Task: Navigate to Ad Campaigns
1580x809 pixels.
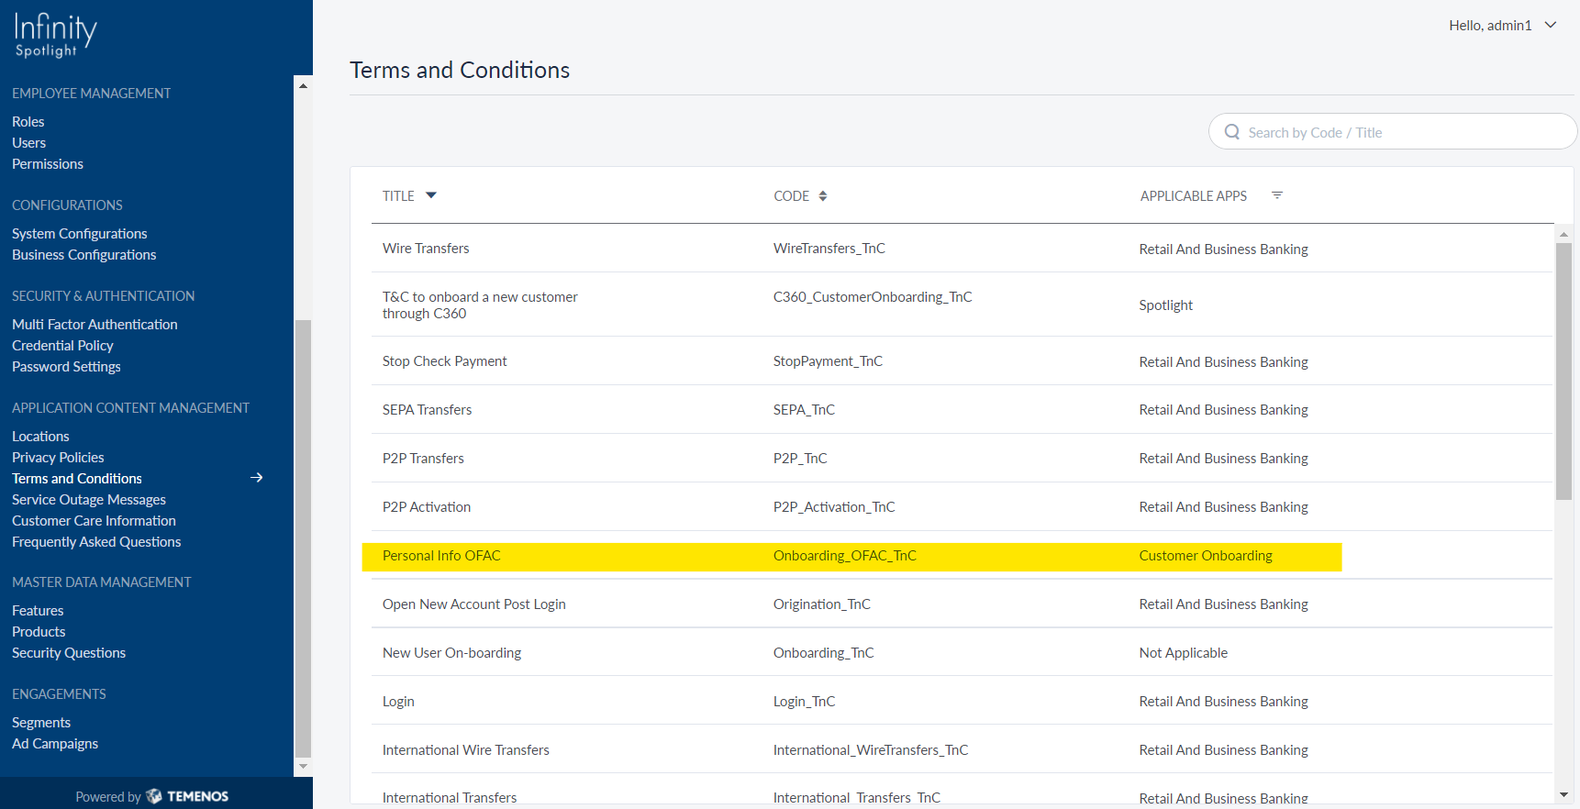Action: (55, 743)
